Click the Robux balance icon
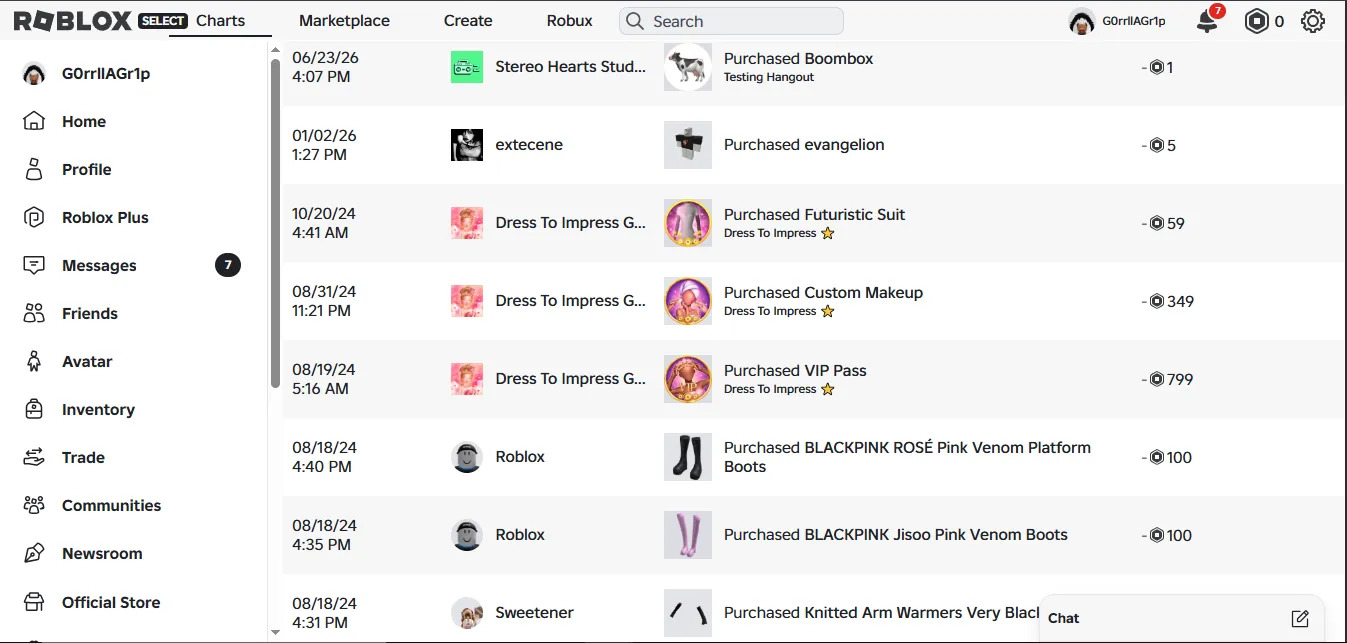Image resolution: width=1347 pixels, height=643 pixels. [1257, 21]
